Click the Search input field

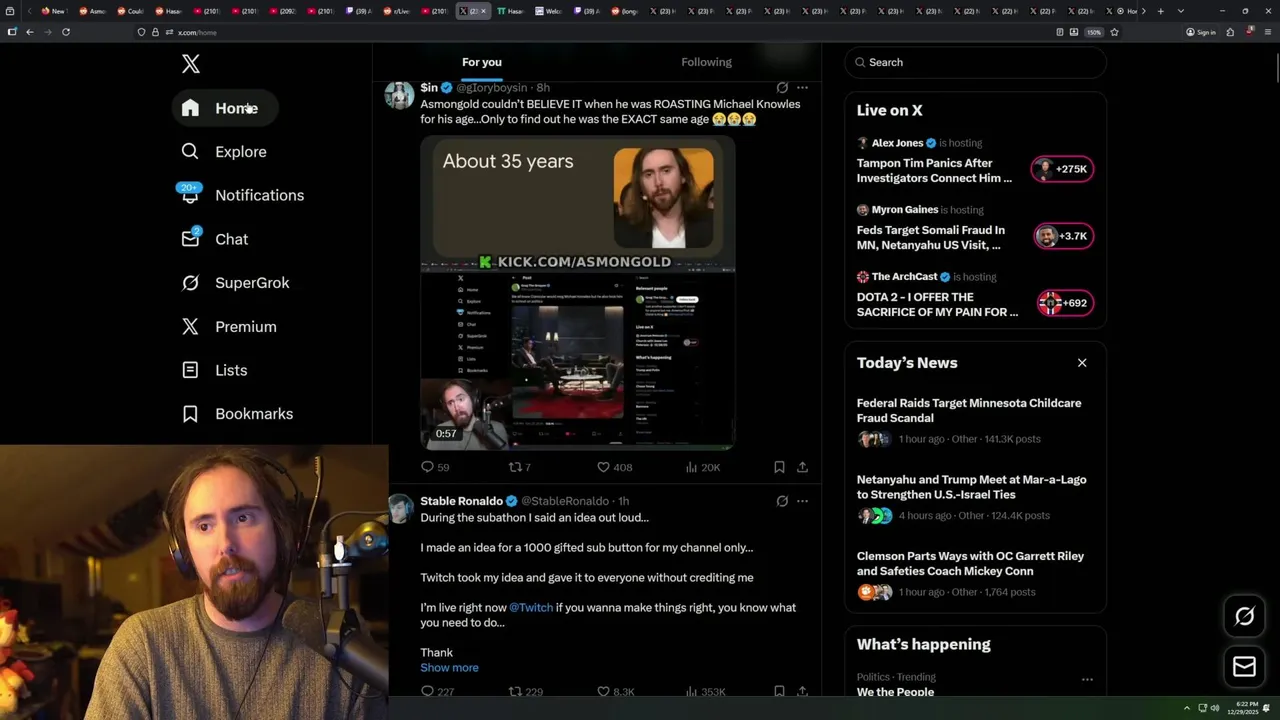(975, 62)
